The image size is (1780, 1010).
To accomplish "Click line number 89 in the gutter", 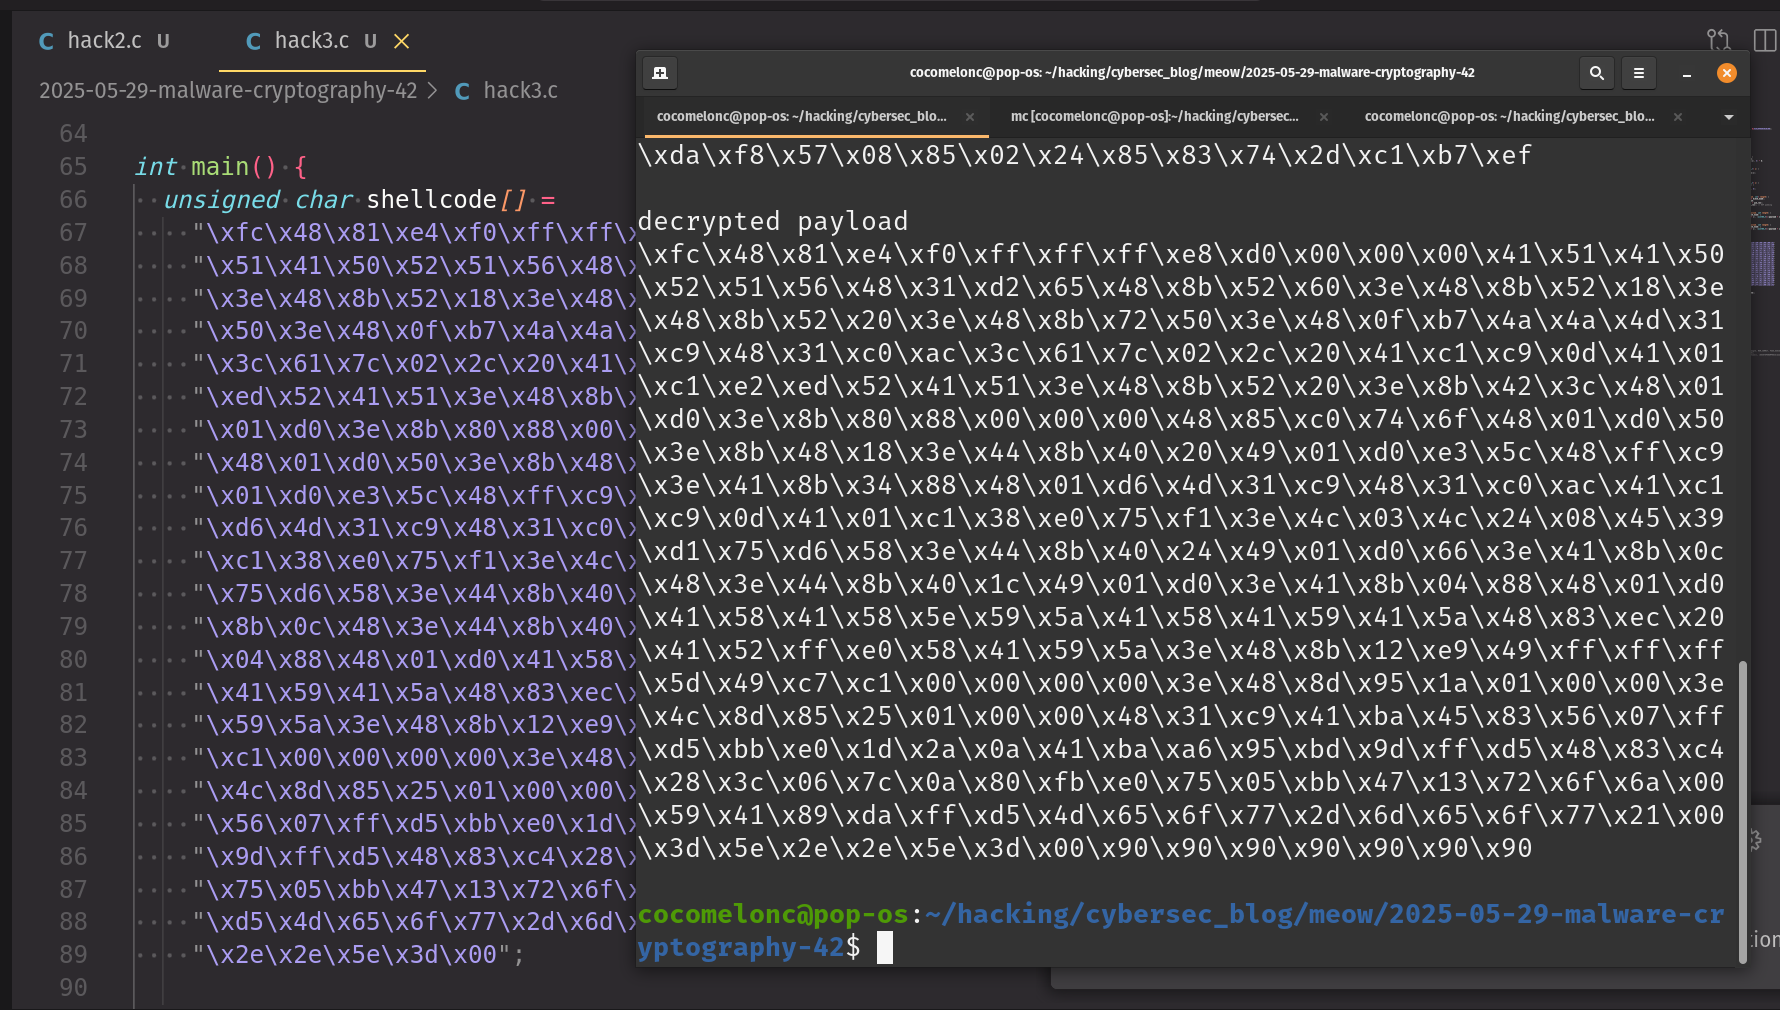I will 73,955.
